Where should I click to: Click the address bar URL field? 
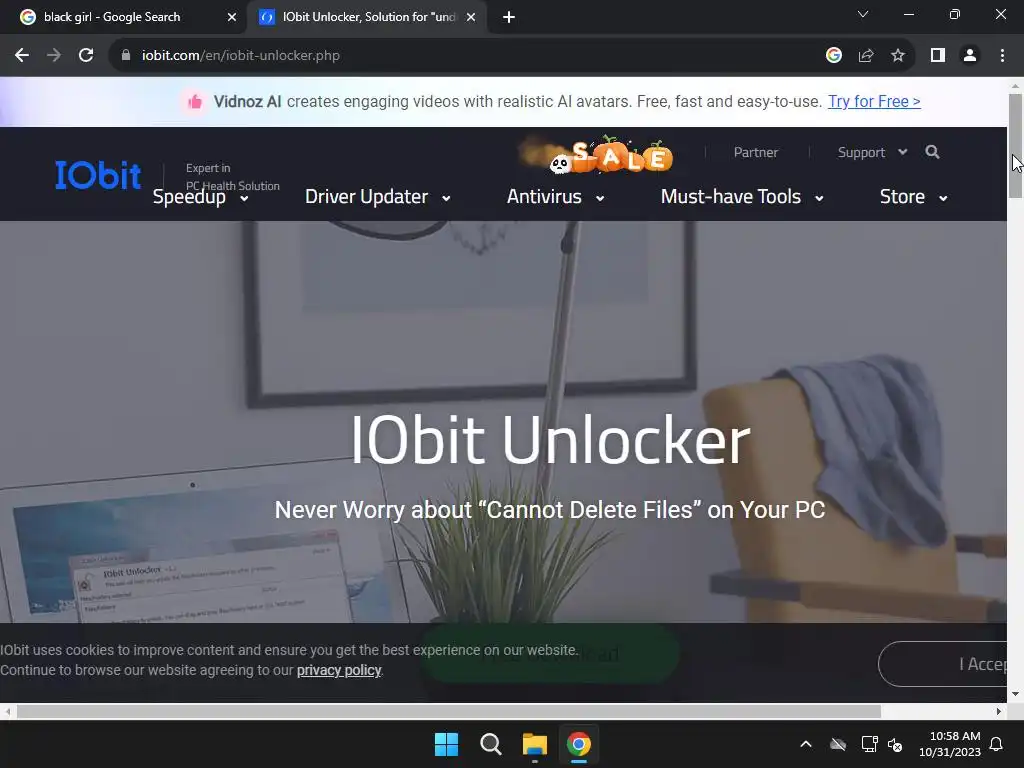pyautogui.click(x=470, y=56)
